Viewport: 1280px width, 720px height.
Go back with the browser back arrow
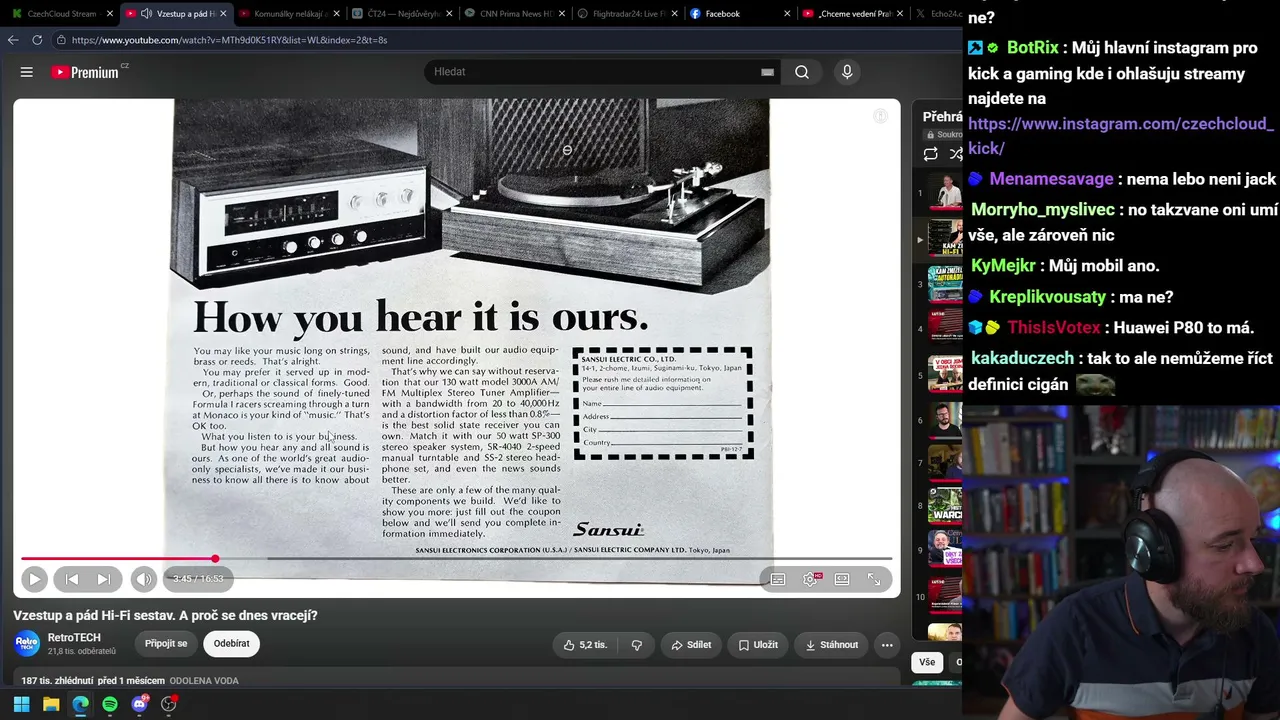pyautogui.click(x=13, y=40)
